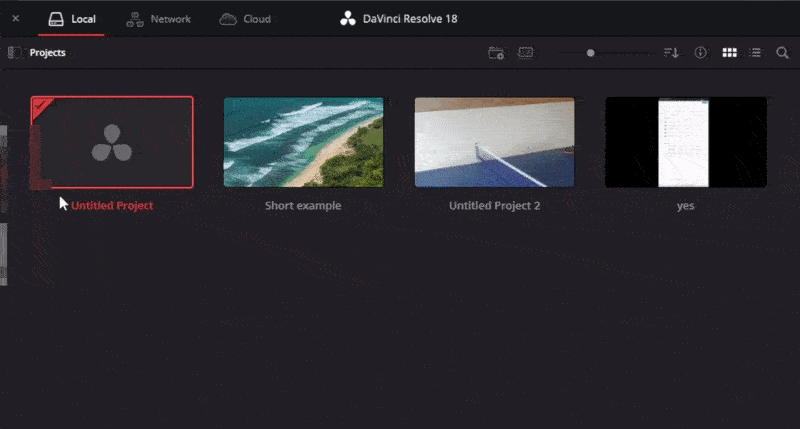Screen dimensions: 800x429
Task: Click the Untitled Project 2 name label
Action: coord(494,206)
